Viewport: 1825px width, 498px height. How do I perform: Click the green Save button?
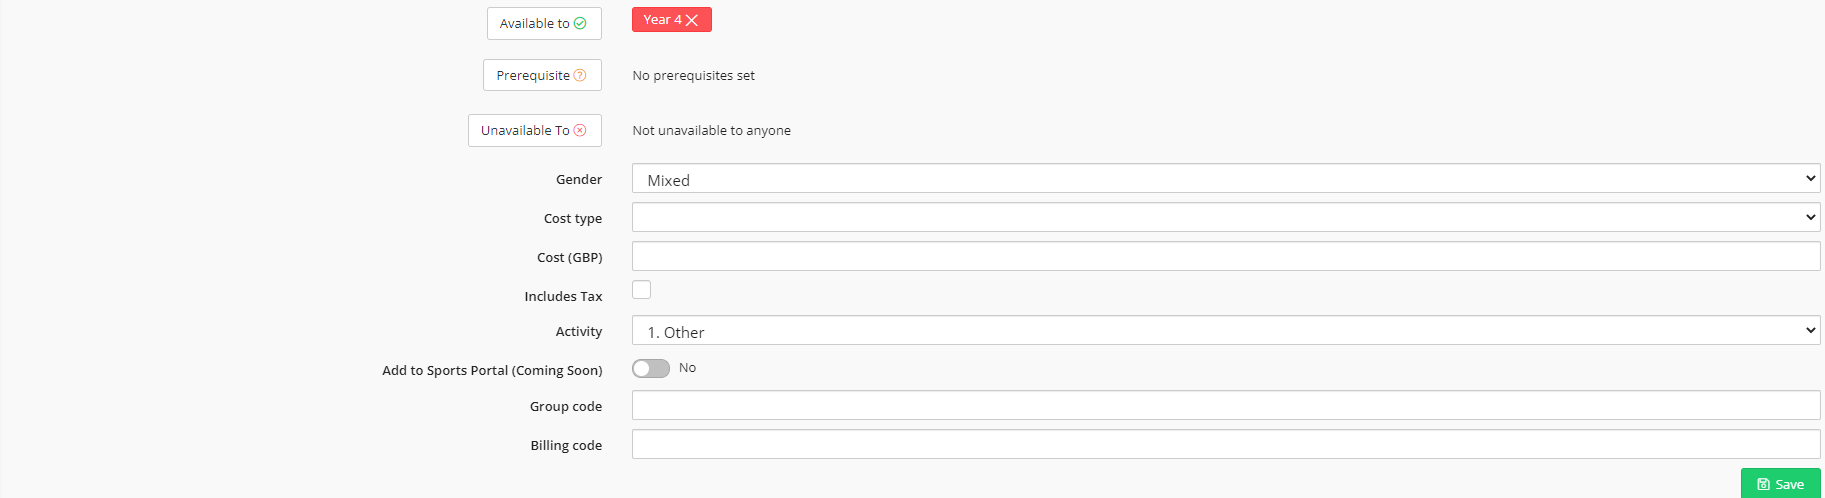tap(1781, 483)
